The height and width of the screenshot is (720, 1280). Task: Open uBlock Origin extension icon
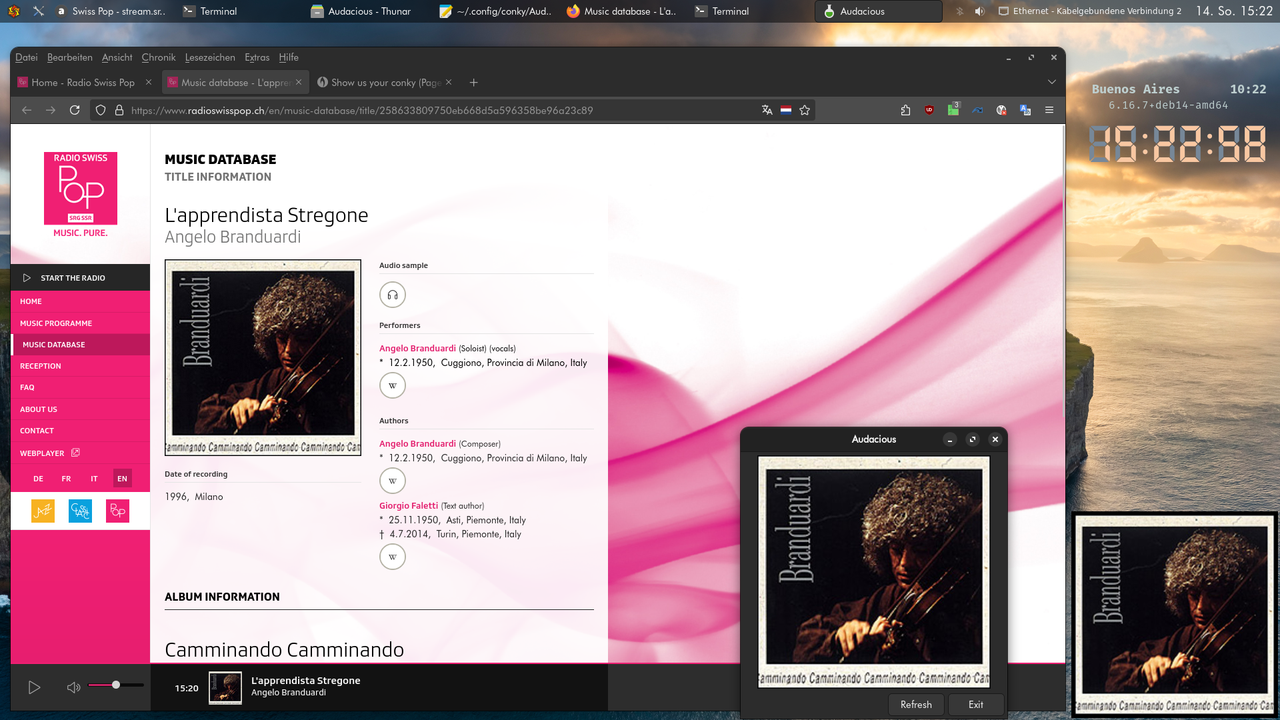[929, 110]
